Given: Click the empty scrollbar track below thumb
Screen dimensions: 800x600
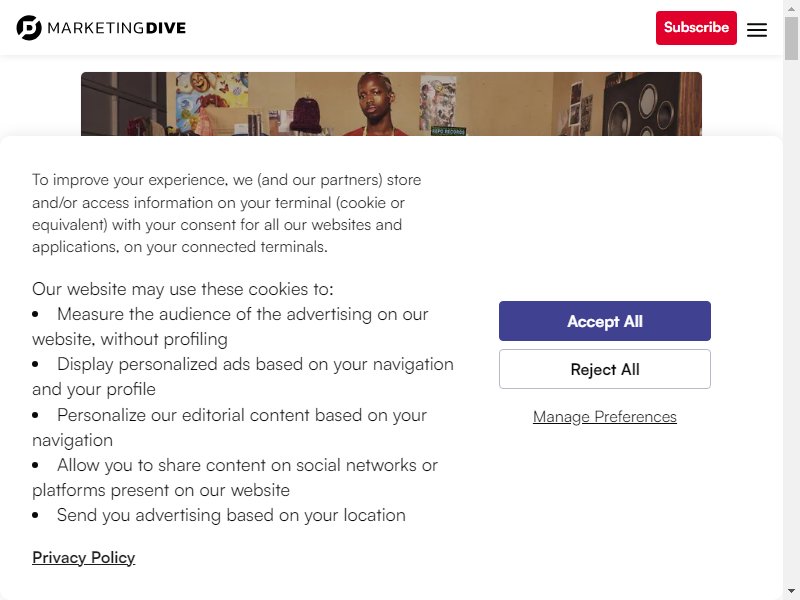Looking at the screenshot, I should pyautogui.click(x=791, y=321).
